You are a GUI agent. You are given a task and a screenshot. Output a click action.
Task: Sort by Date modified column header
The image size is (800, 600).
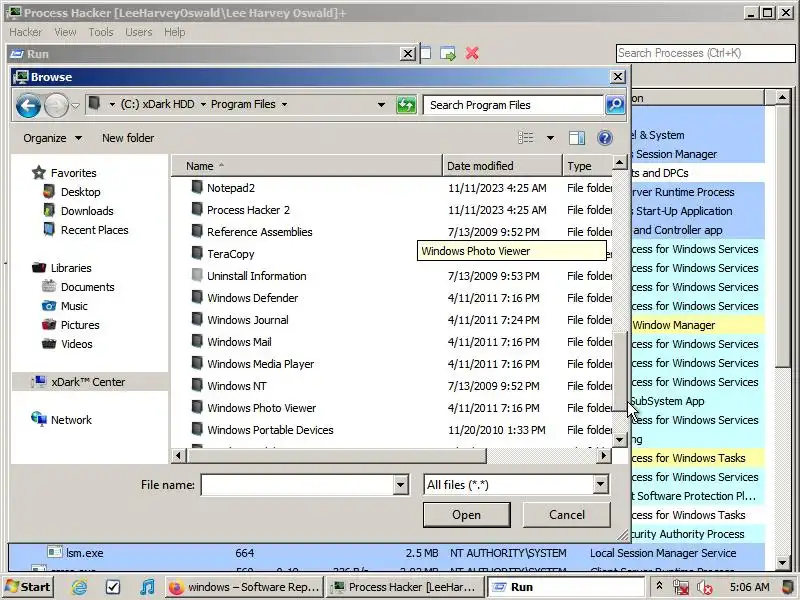503,166
